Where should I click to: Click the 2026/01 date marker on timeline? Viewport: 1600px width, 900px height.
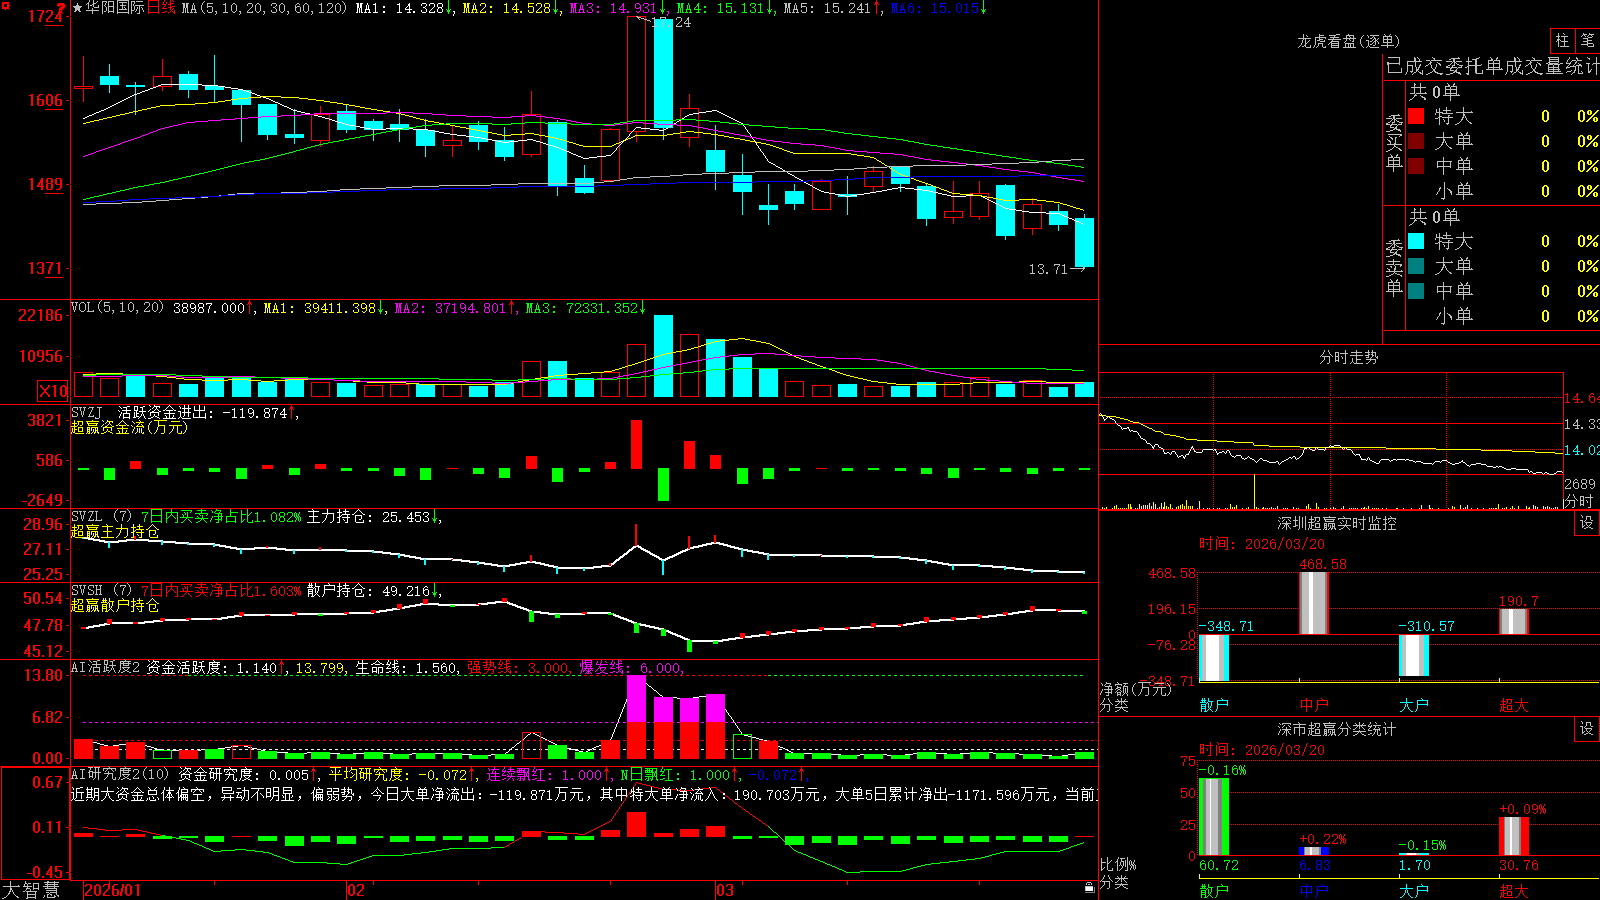[x=113, y=890]
